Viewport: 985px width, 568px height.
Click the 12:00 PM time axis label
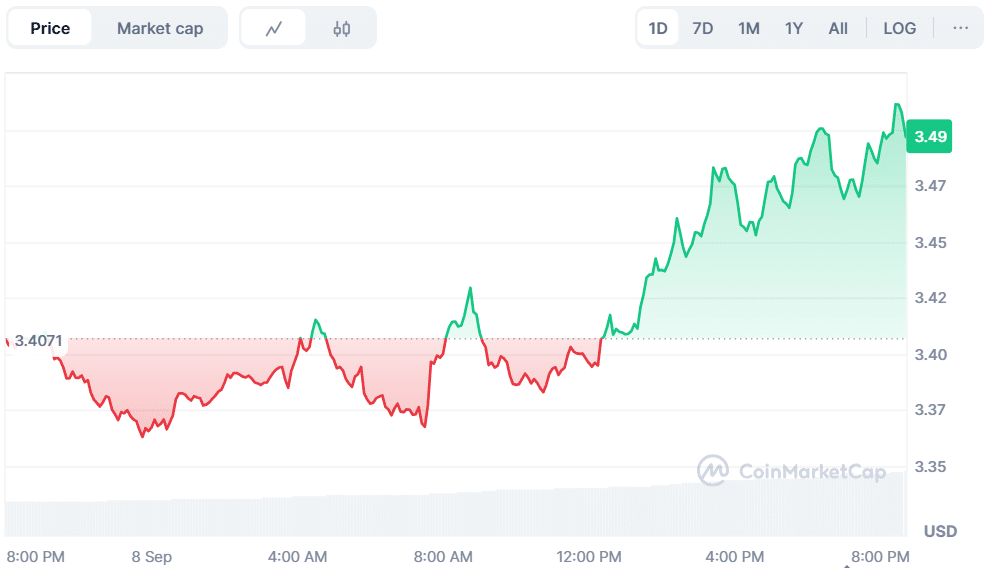tap(590, 556)
